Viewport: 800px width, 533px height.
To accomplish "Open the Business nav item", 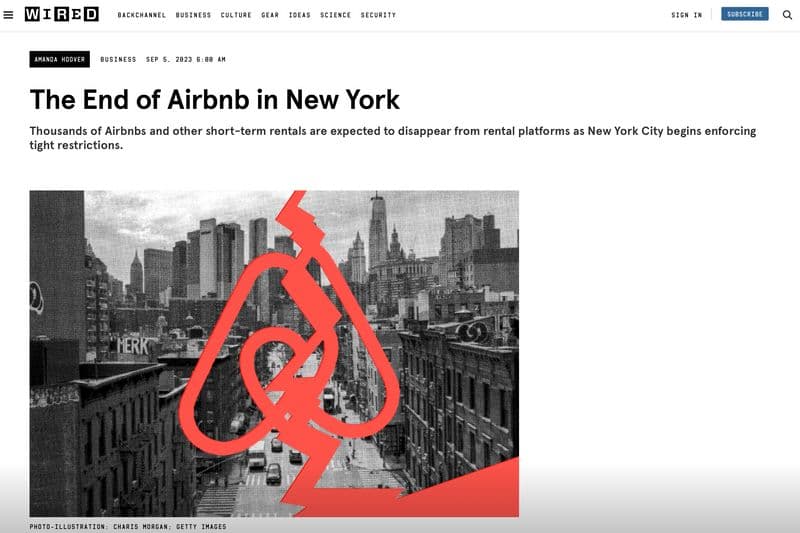I will coord(193,15).
